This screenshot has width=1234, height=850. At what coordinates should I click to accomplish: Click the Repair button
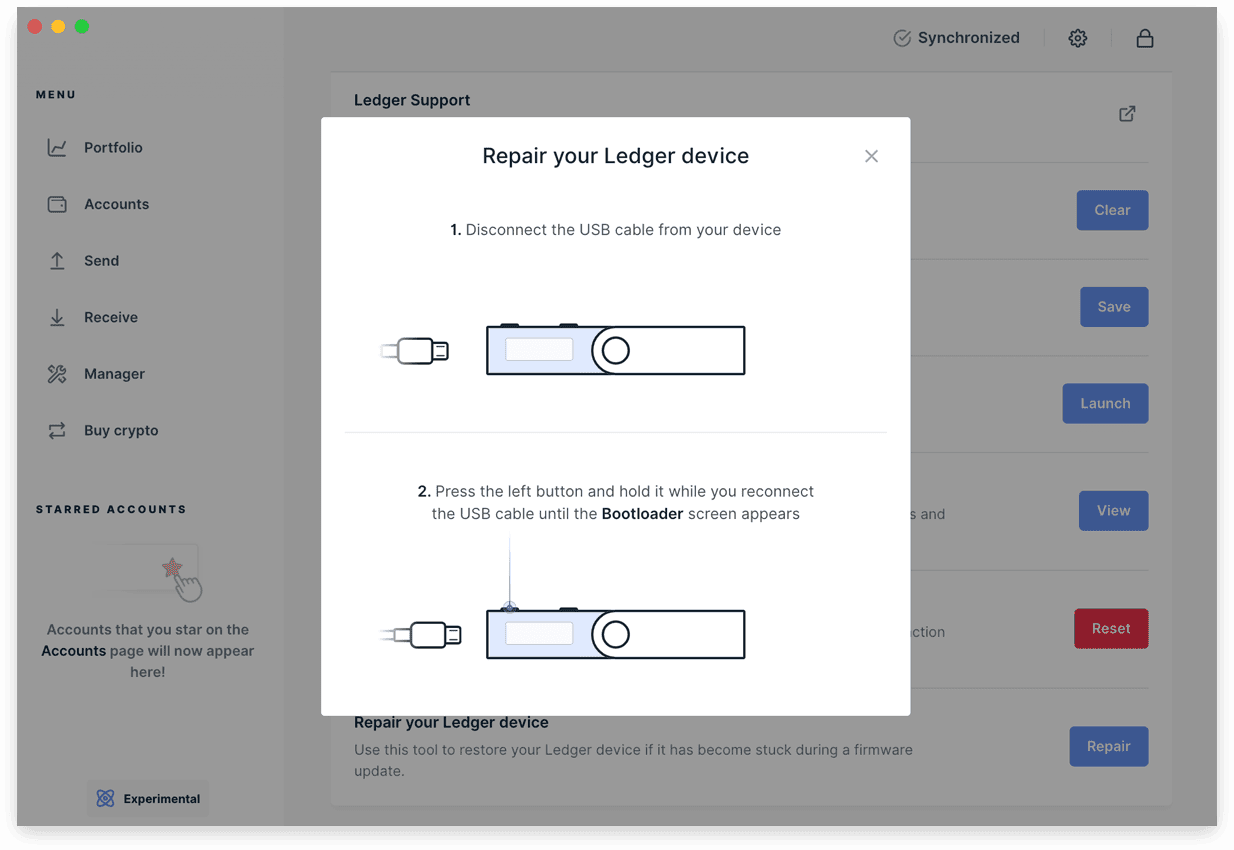(x=1108, y=746)
